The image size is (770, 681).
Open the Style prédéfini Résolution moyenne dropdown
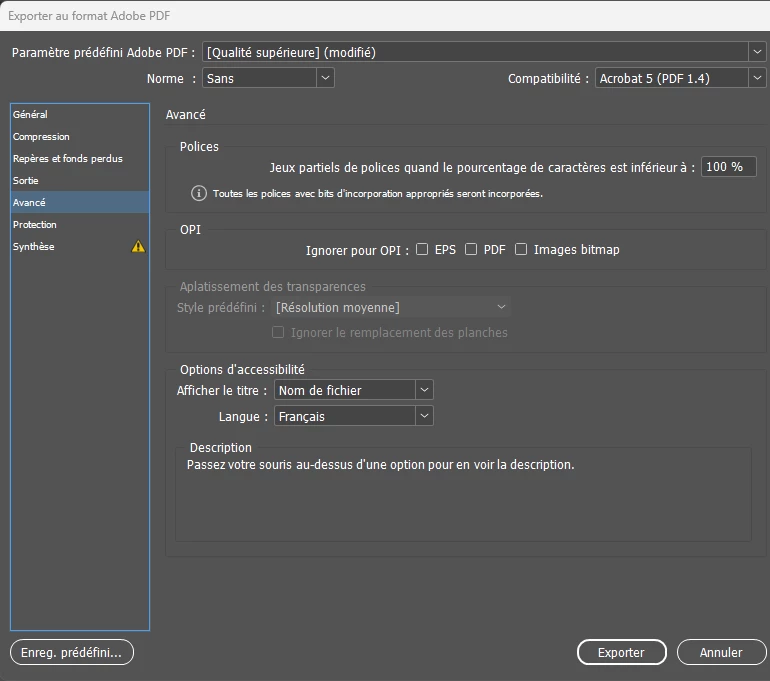click(x=391, y=307)
